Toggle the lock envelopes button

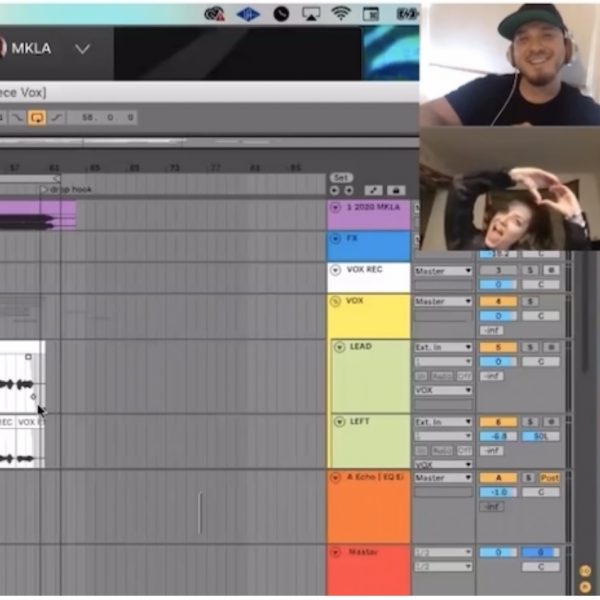tap(396, 190)
